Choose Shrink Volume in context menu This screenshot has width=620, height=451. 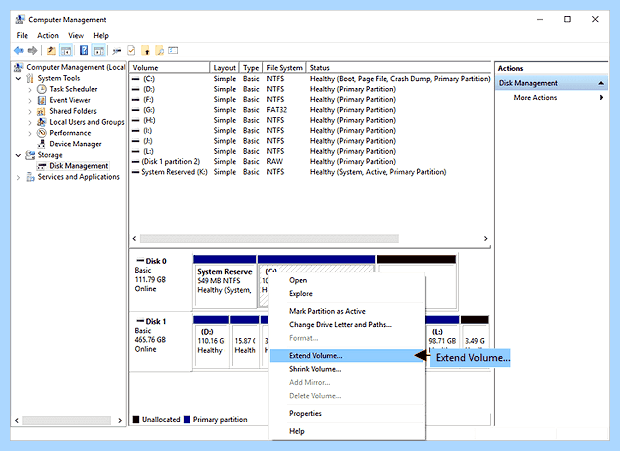(346, 369)
